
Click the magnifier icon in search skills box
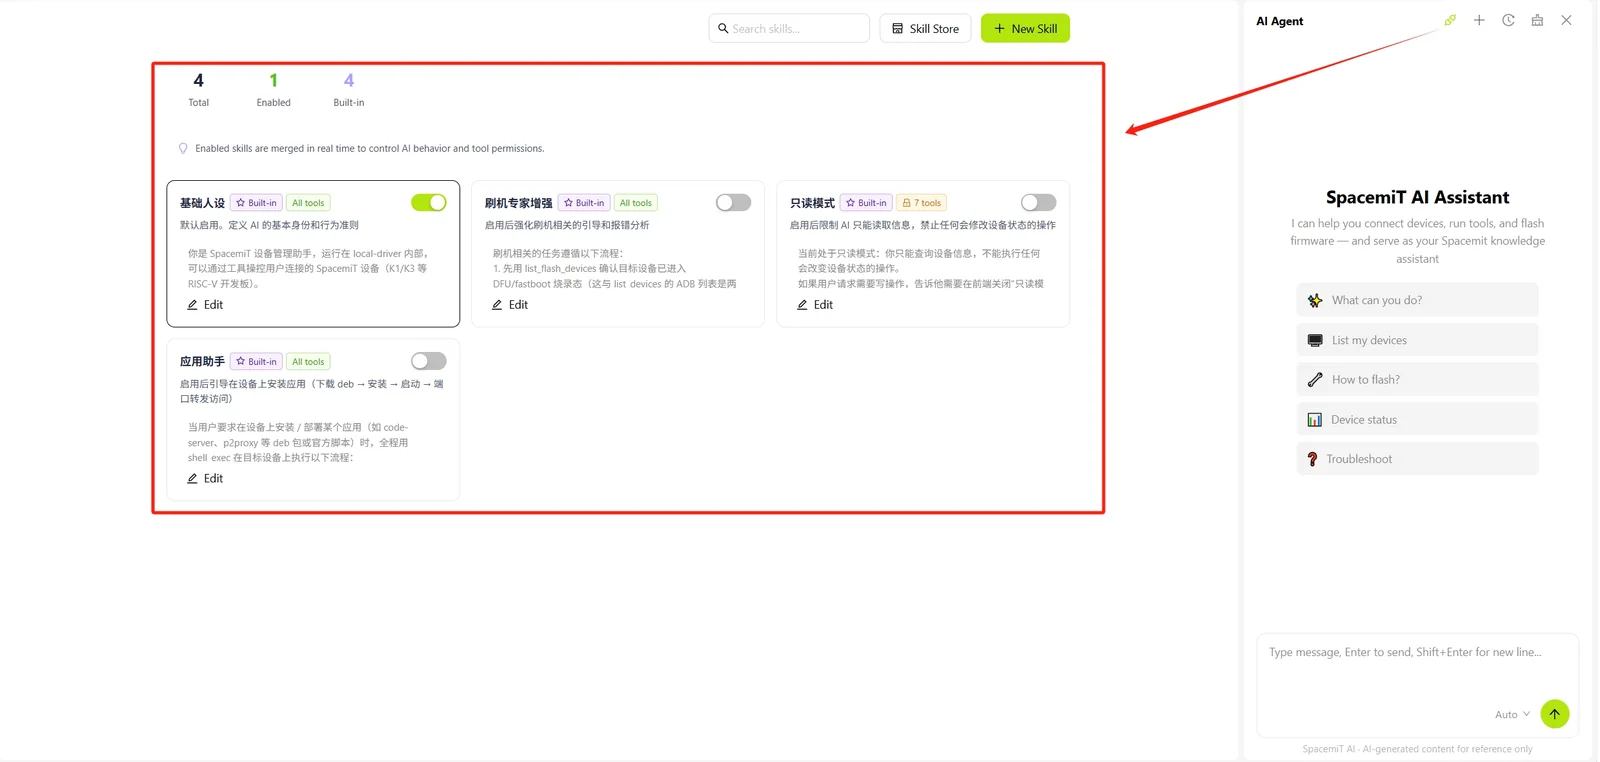click(x=723, y=28)
